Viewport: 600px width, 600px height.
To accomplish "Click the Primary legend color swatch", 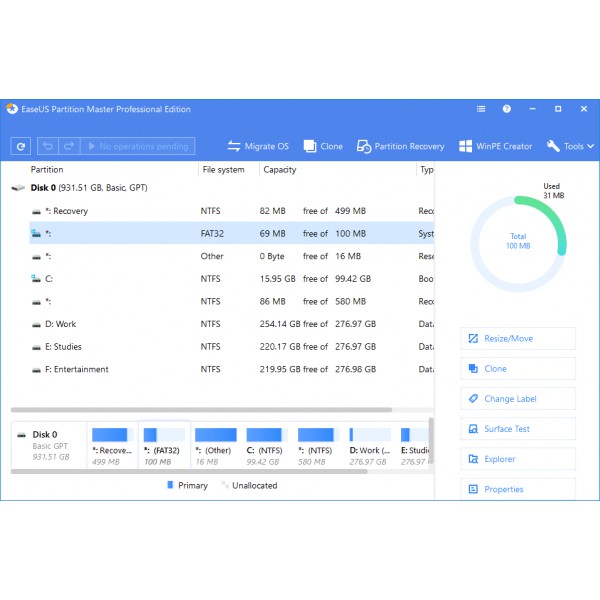I will [x=170, y=485].
